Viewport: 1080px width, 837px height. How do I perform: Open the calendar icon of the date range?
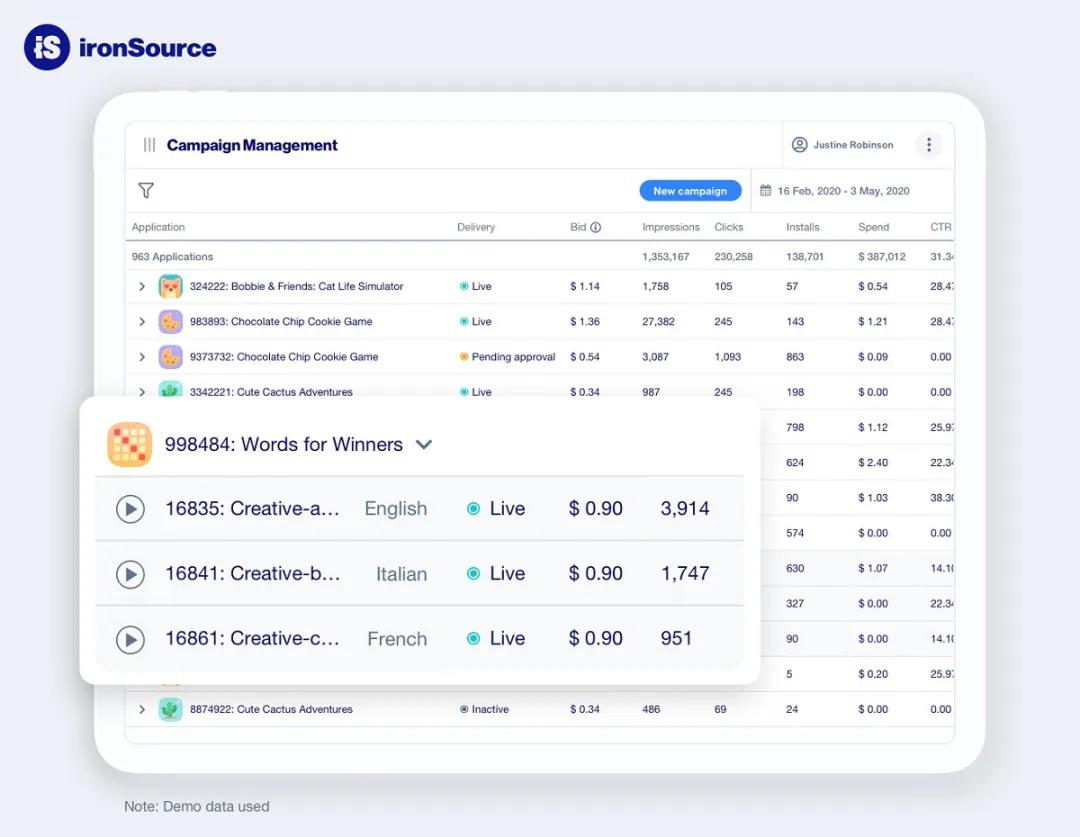[765, 190]
